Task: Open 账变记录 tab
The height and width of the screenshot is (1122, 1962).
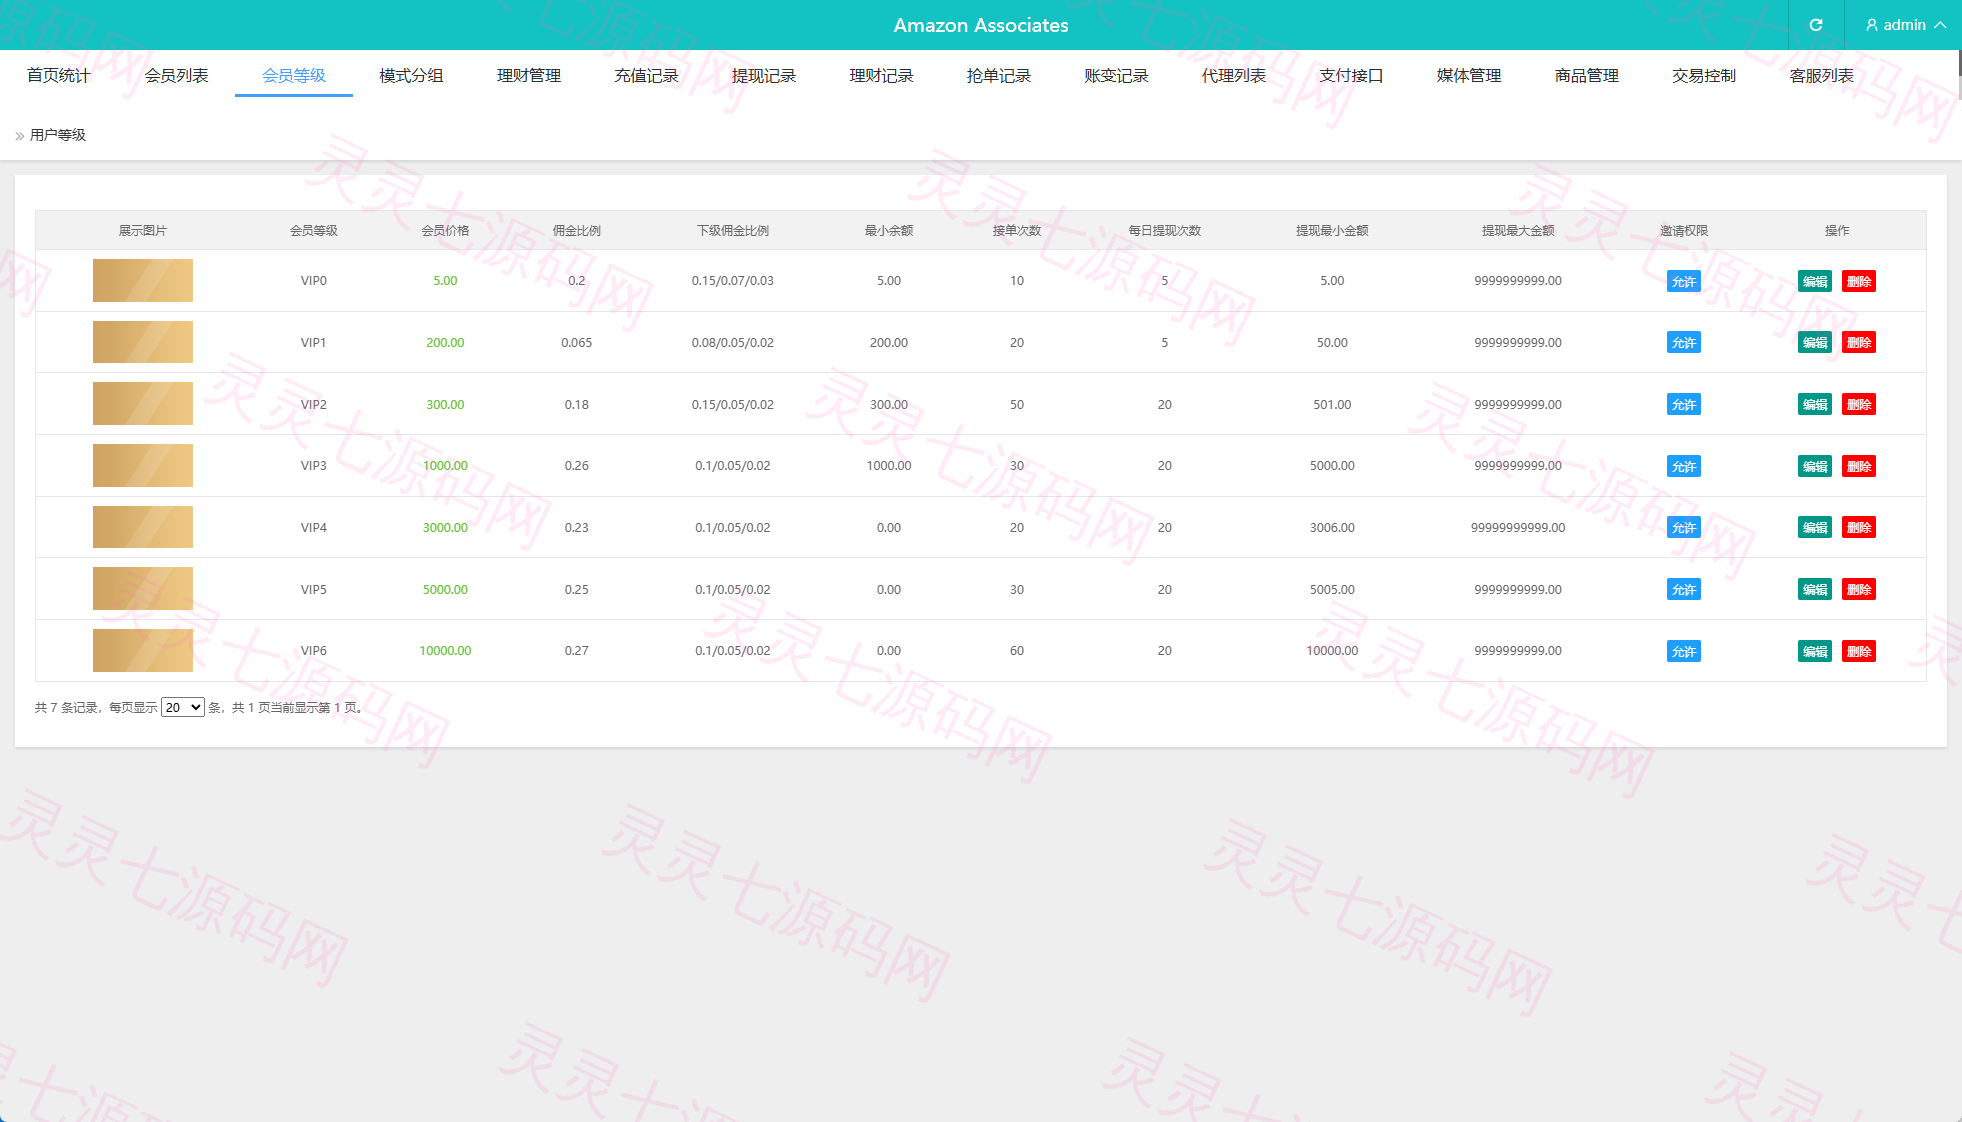Action: click(1116, 75)
